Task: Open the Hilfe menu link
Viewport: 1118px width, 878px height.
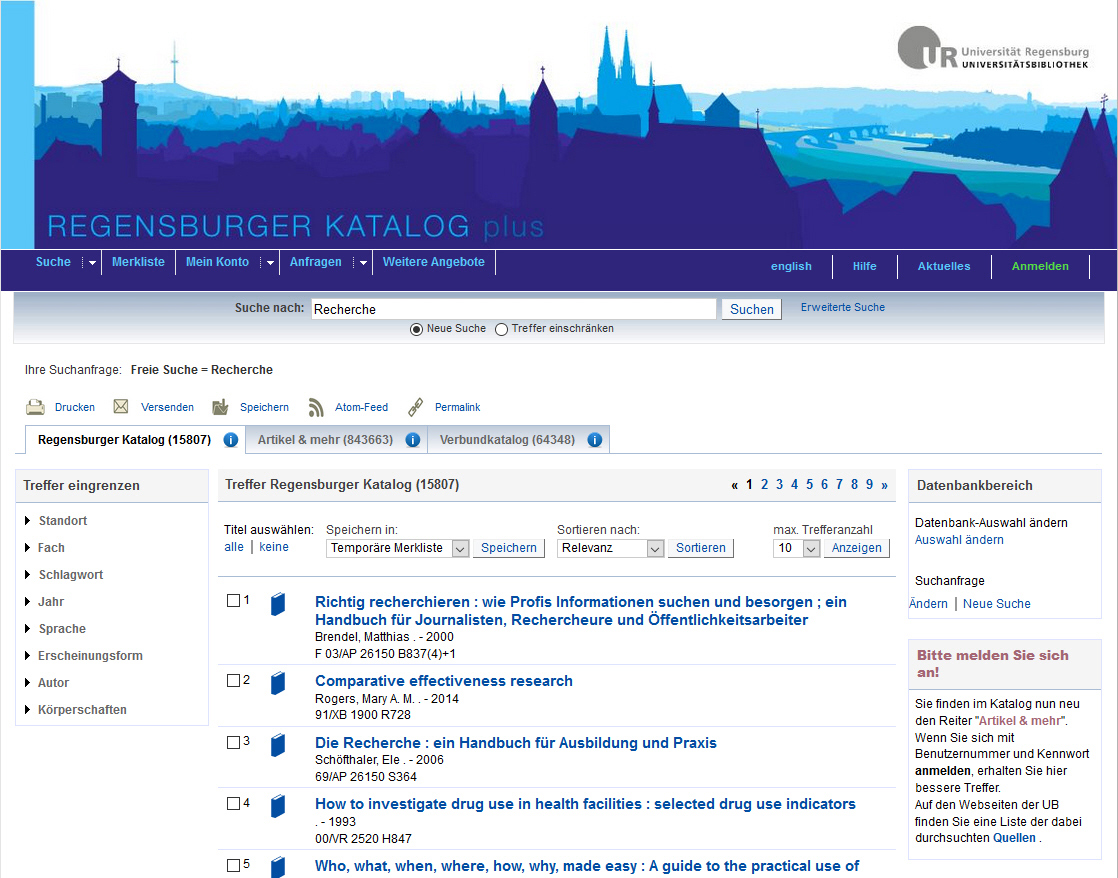Action: (x=864, y=266)
